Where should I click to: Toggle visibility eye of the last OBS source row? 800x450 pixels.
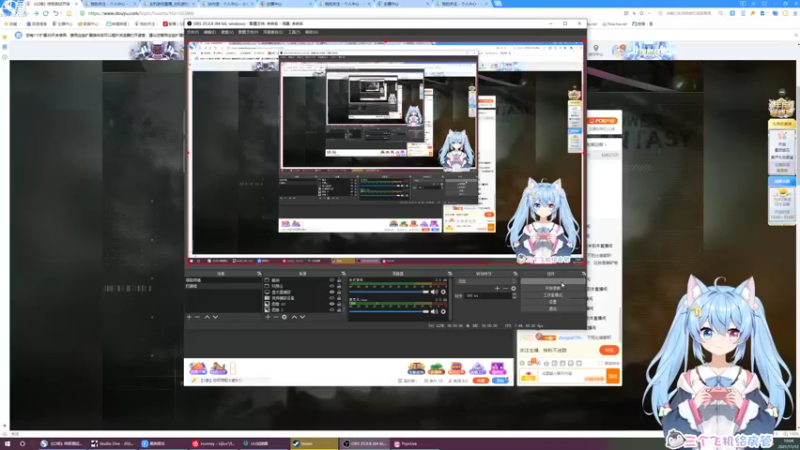coord(332,310)
